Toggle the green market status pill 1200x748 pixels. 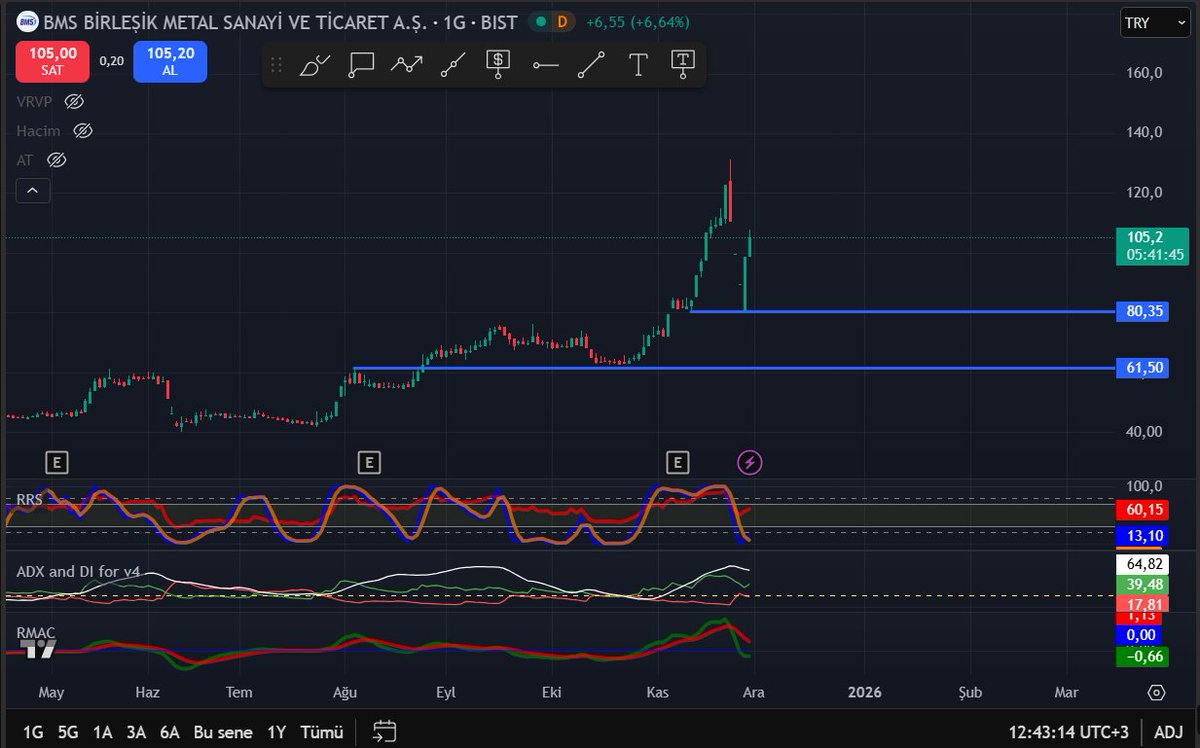pyautogui.click(x=540, y=21)
